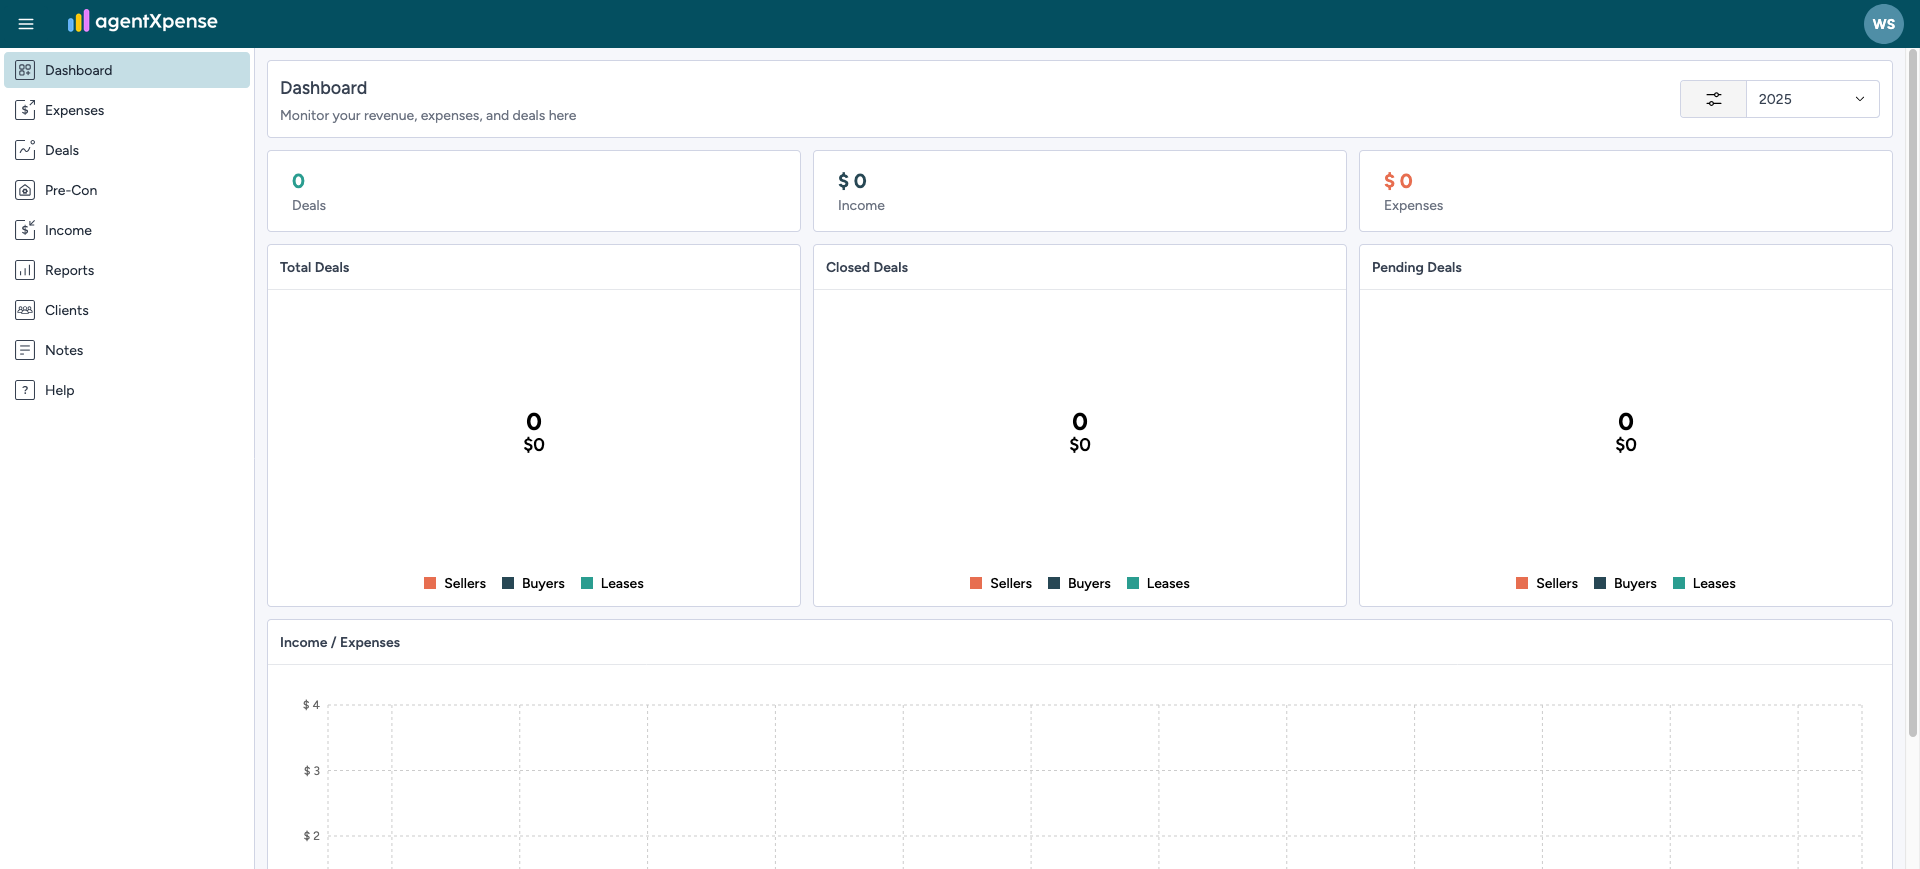
Task: Toggle the hamburger menu icon
Action: (26, 24)
